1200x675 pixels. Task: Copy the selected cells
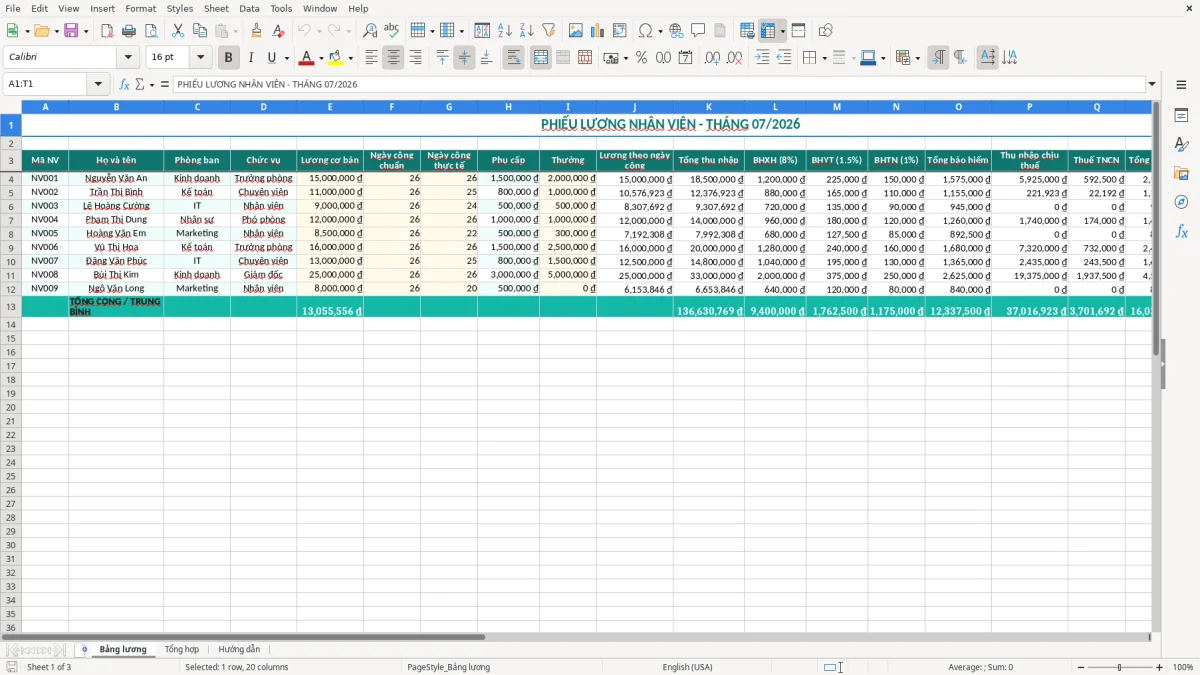(x=200, y=31)
